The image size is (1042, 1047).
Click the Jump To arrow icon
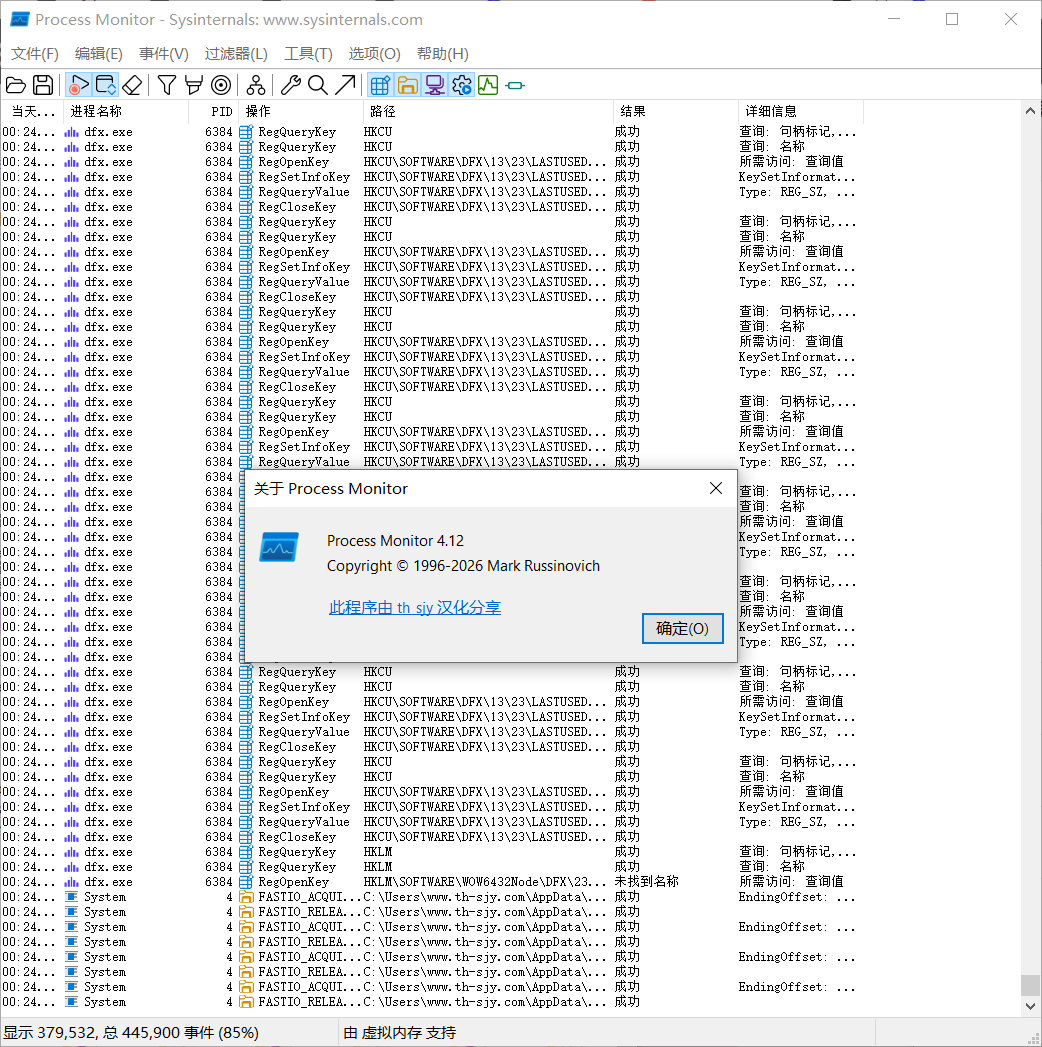[x=345, y=85]
